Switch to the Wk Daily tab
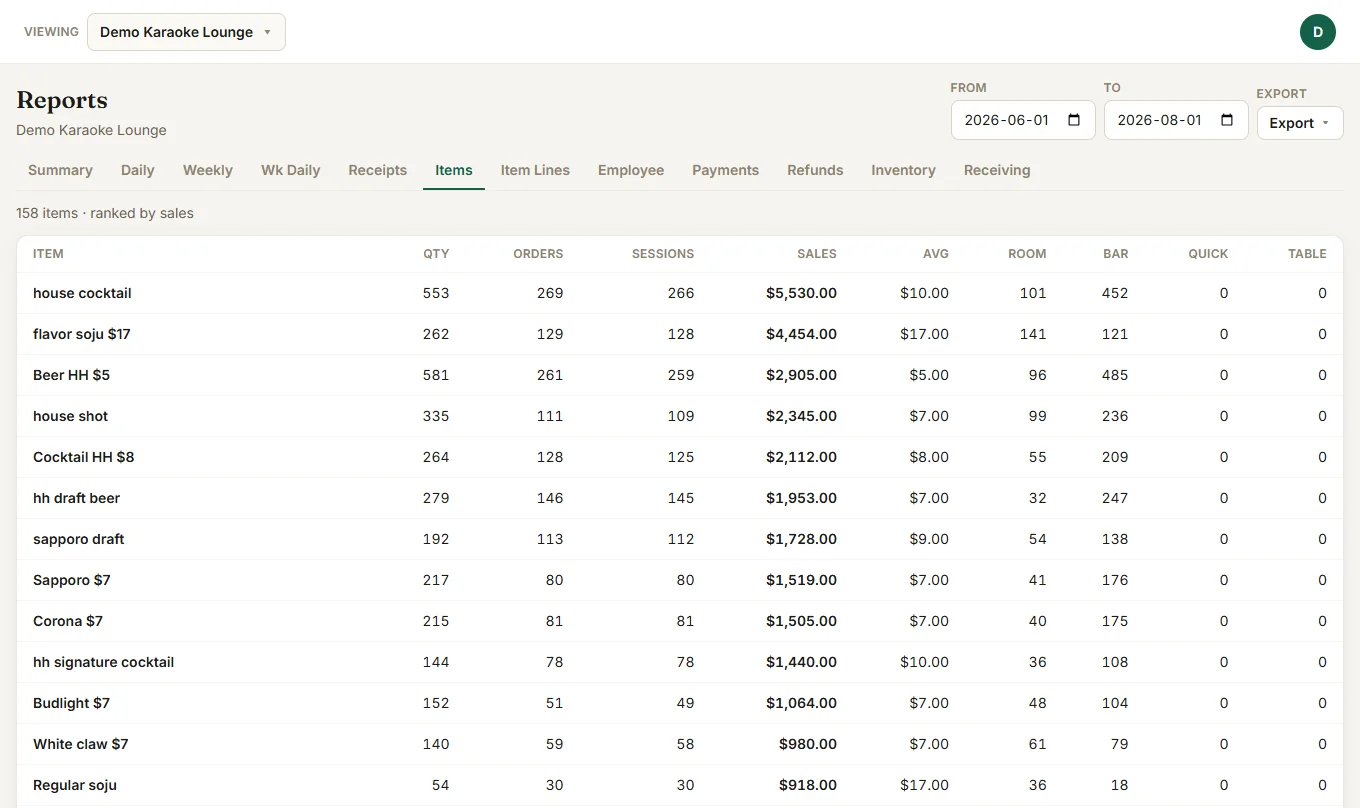Viewport: 1360px width, 808px height. pyautogui.click(x=291, y=170)
